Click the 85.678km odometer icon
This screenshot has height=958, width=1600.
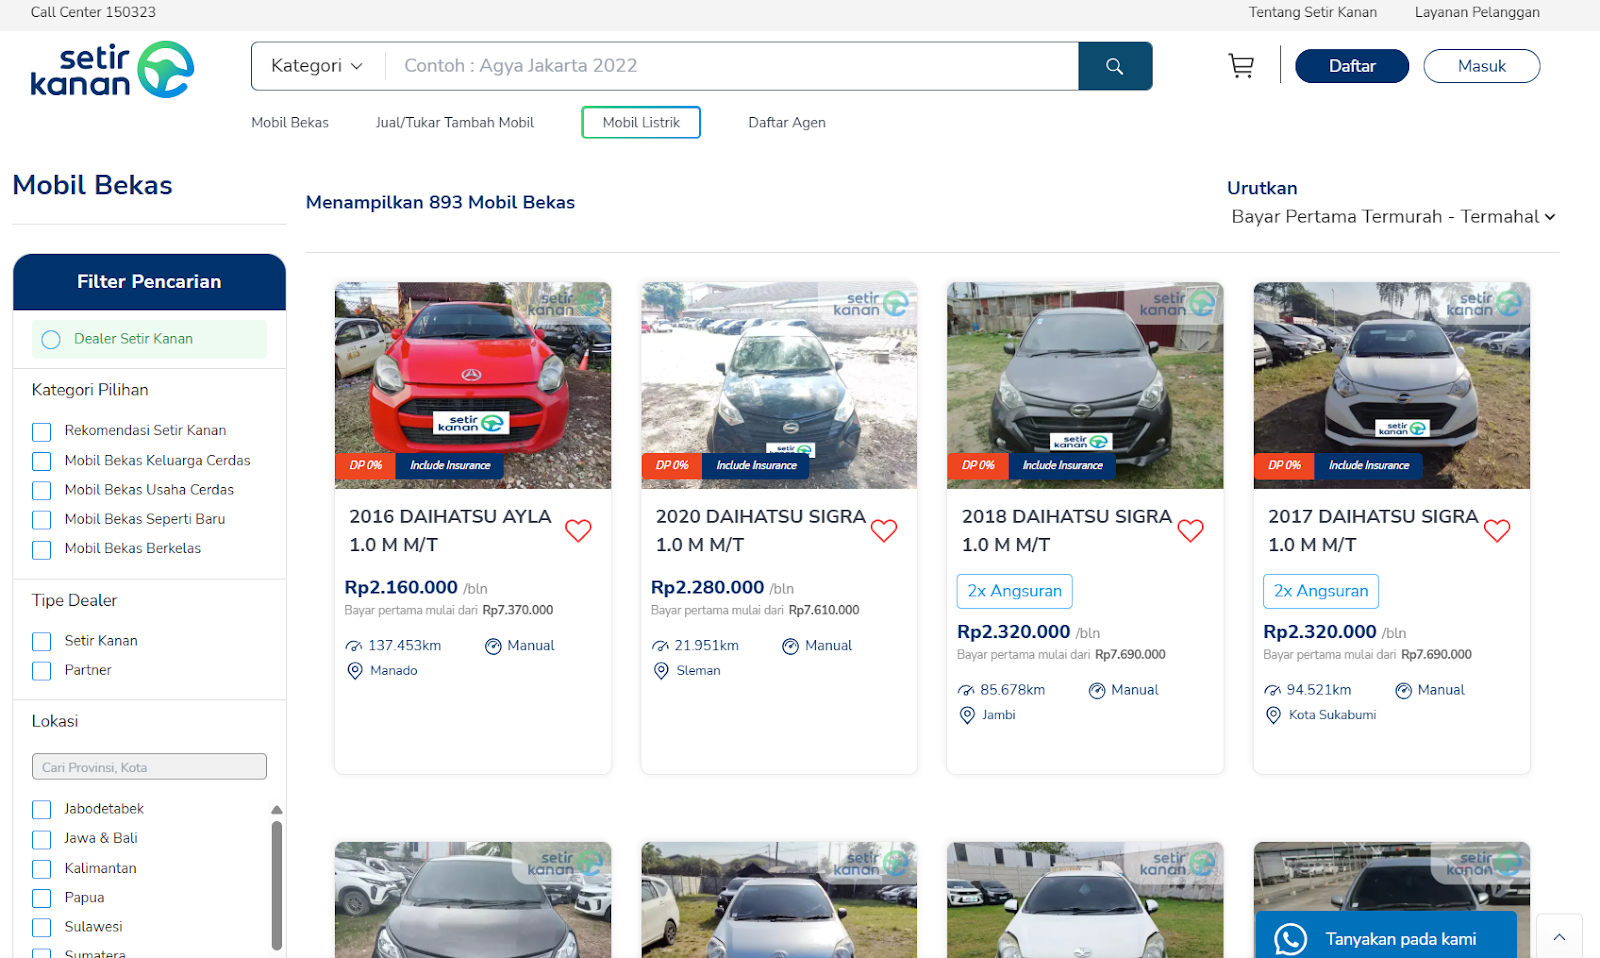[967, 690]
